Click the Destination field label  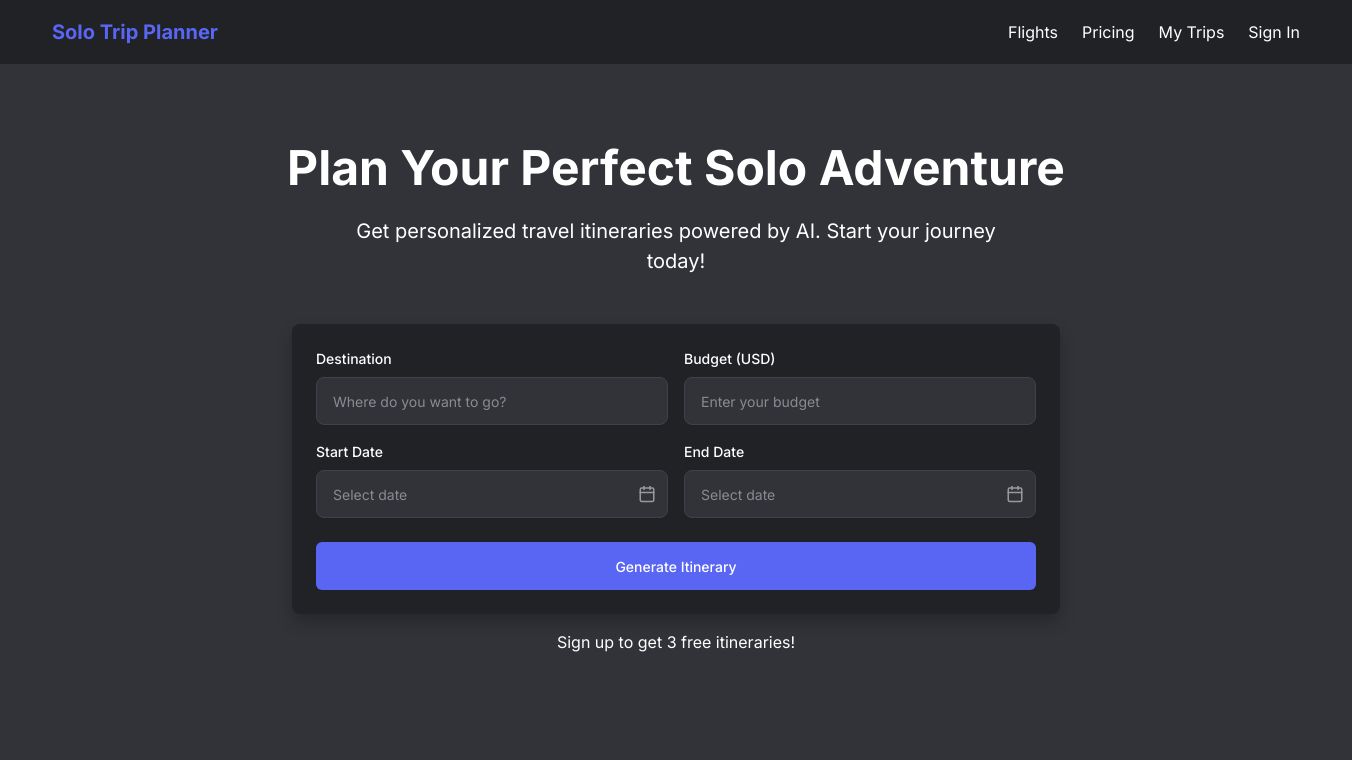354,359
